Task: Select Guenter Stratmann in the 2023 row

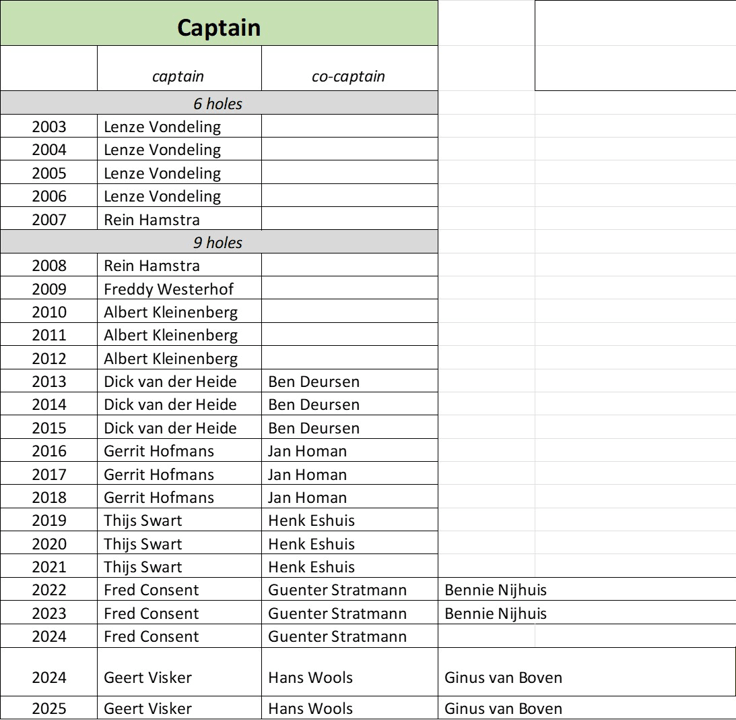Action: [337, 613]
